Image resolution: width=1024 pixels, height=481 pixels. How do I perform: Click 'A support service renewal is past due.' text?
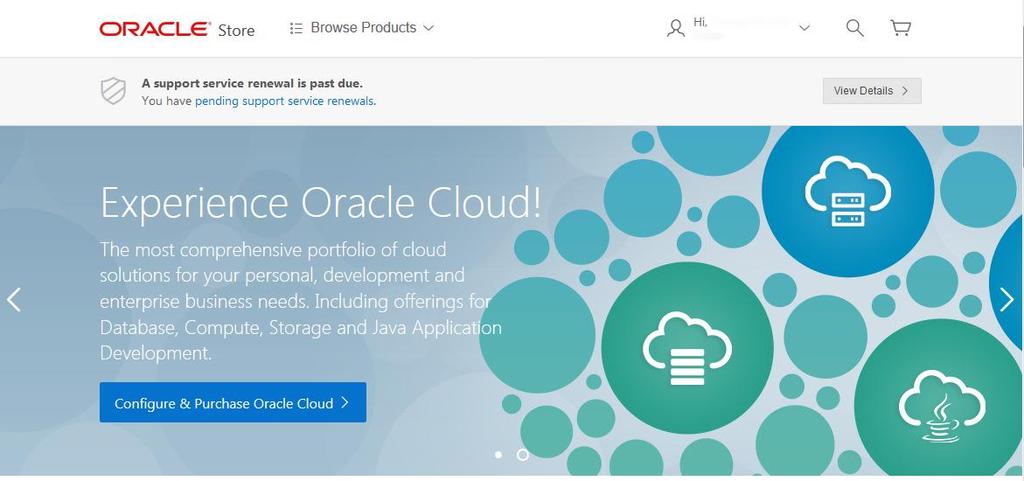point(252,84)
